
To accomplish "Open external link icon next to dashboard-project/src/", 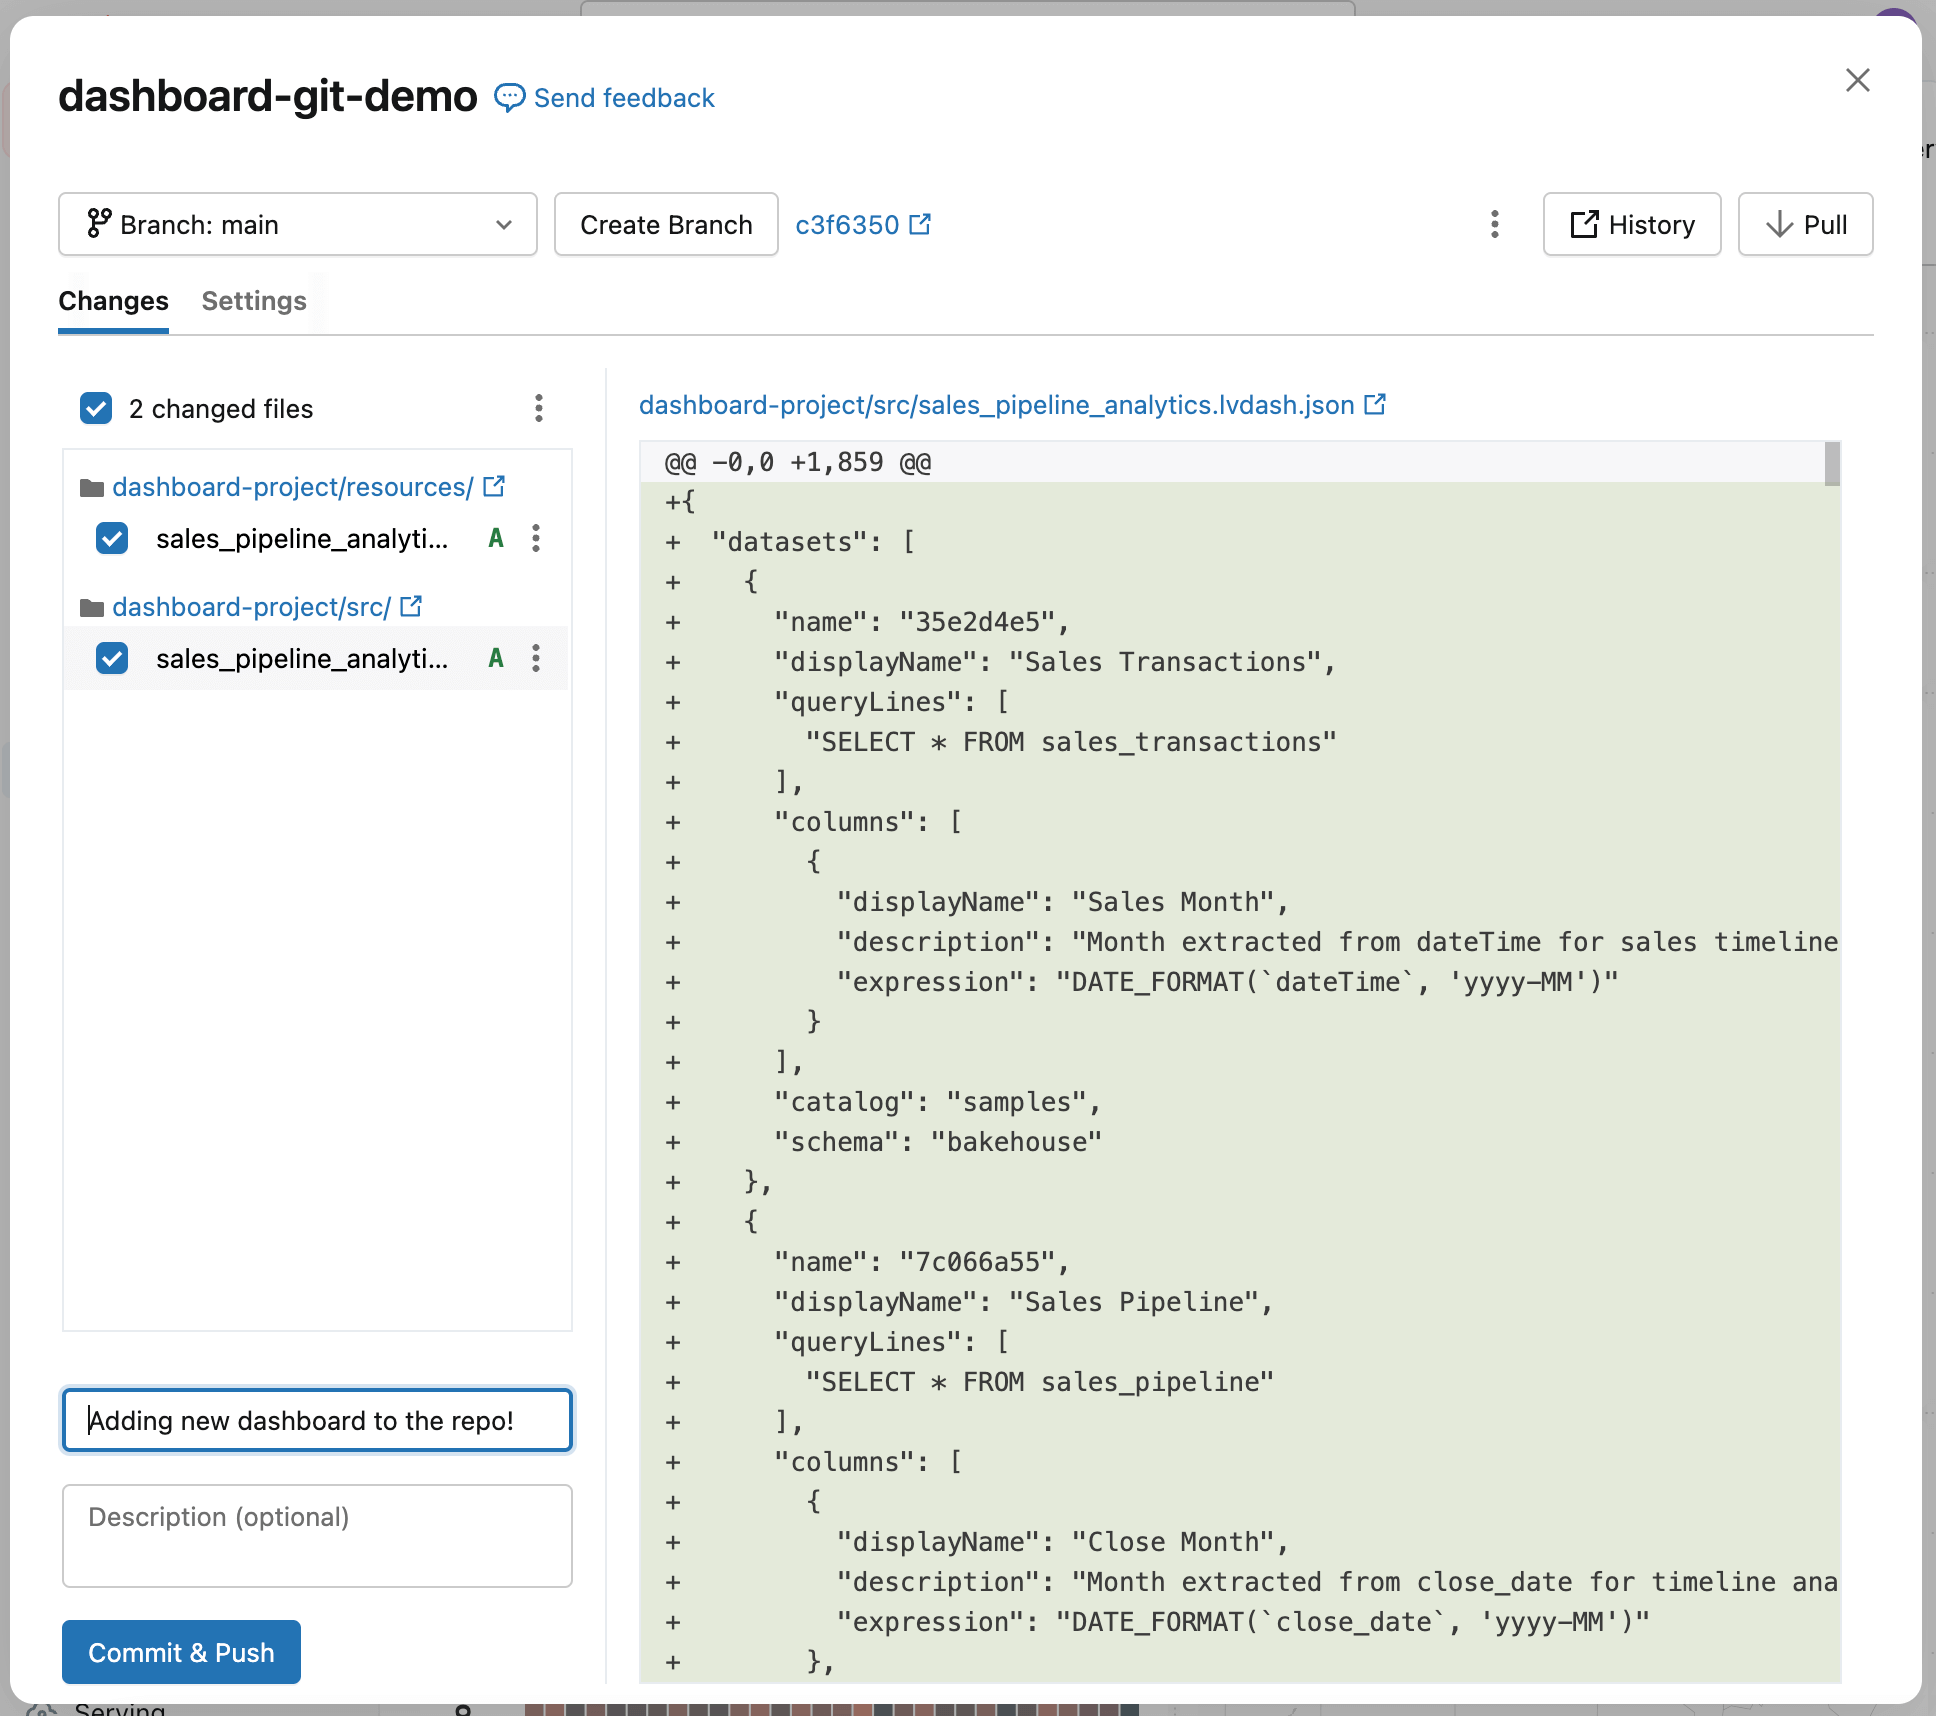I will click(x=411, y=606).
